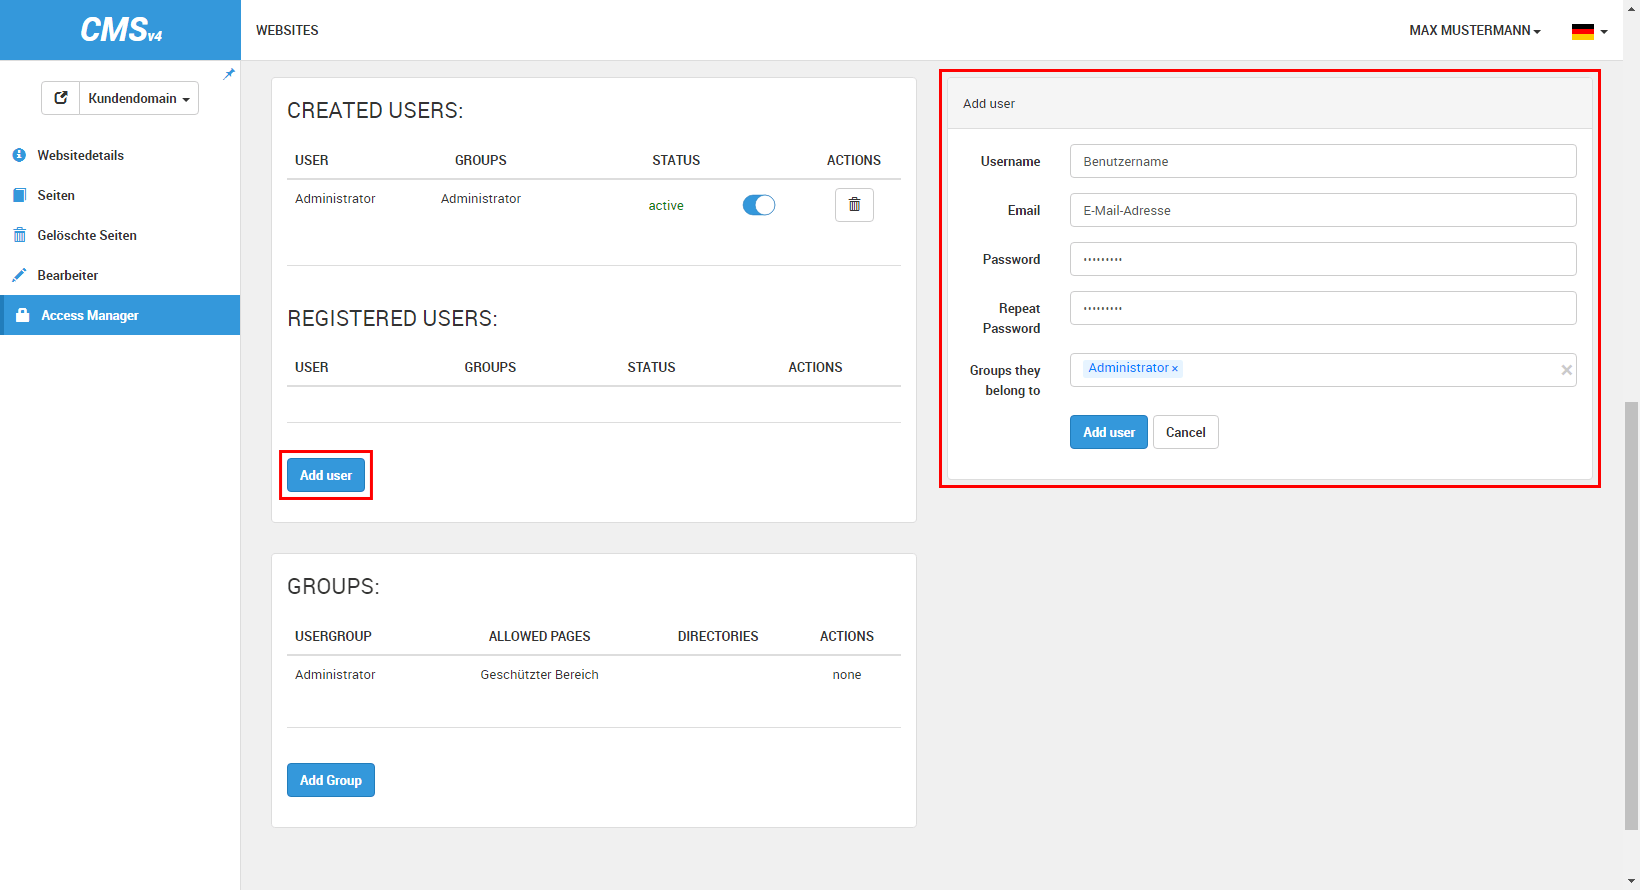This screenshot has width=1640, height=890.
Task: Click the trash icon for the Administrator user
Action: click(854, 205)
